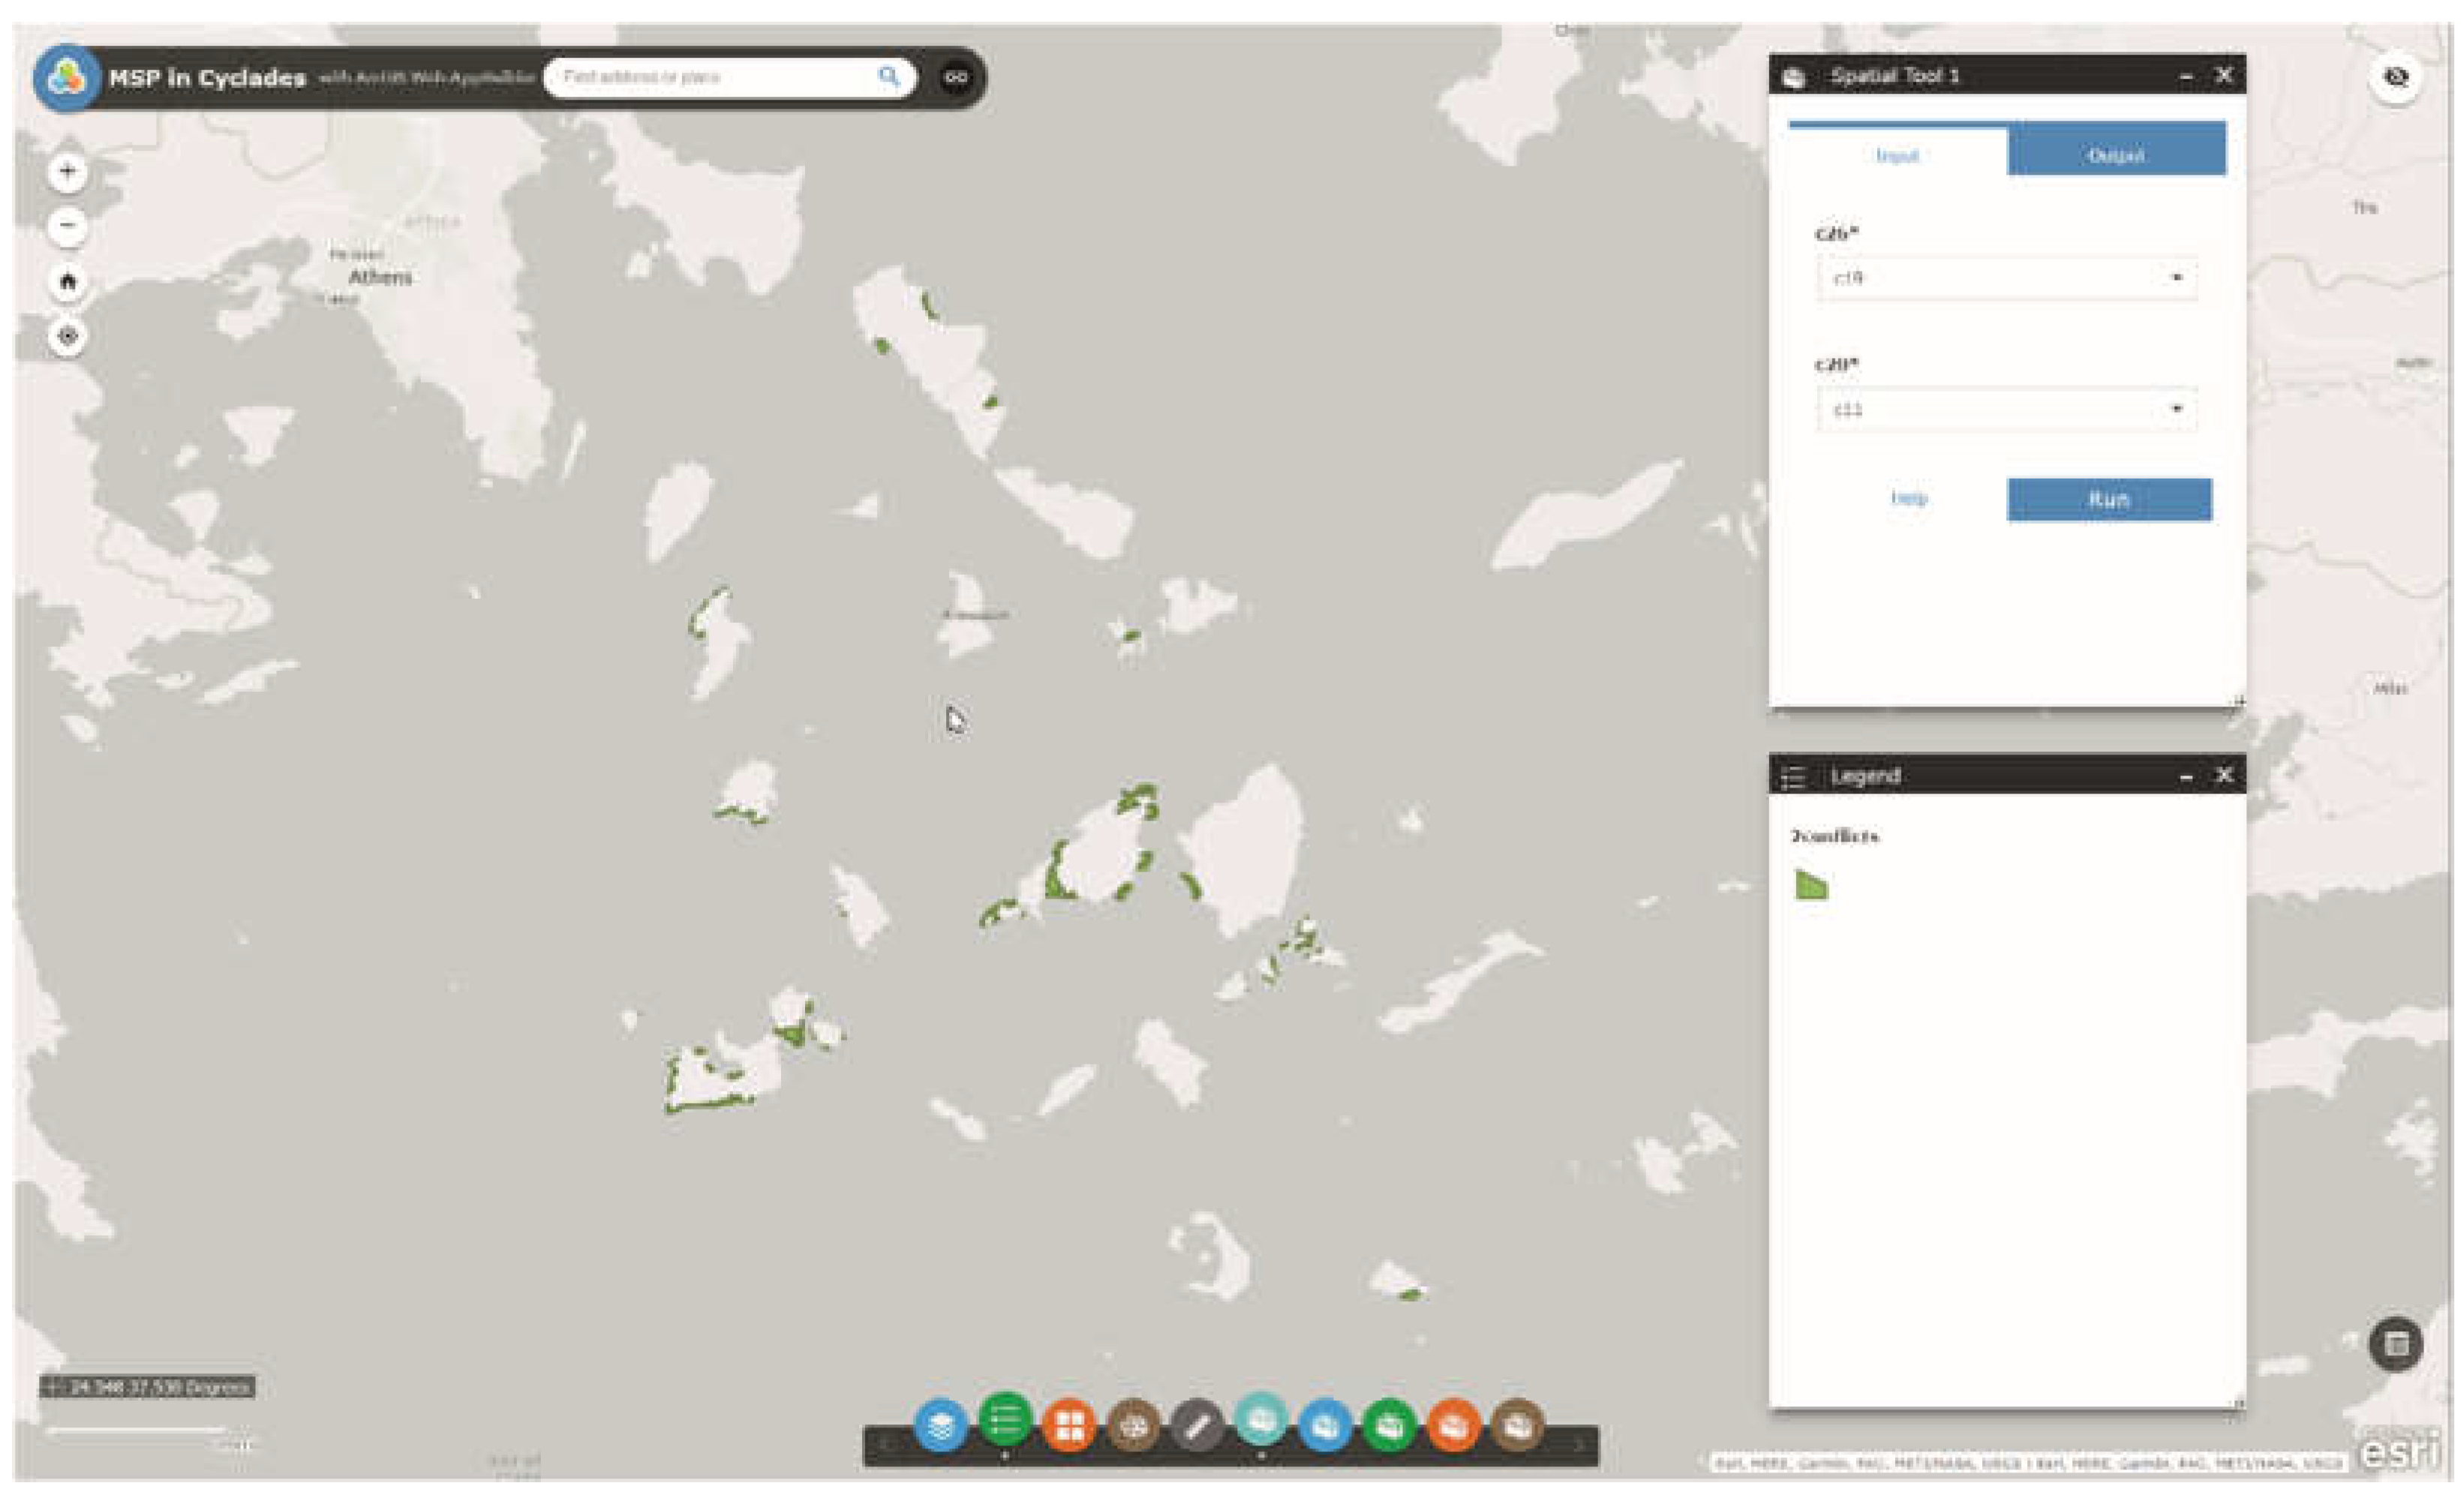Click the link icon beside search
The height and width of the screenshot is (1504, 2464).
[956, 77]
